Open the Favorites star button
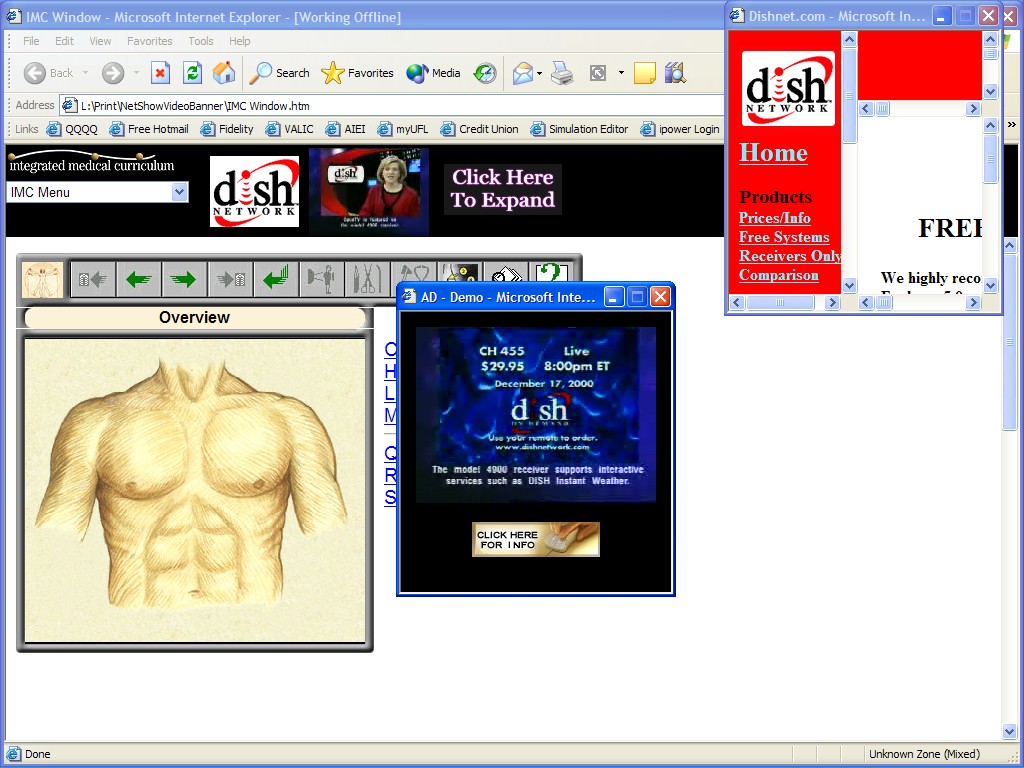Screen dimensions: 1024x768 357,73
